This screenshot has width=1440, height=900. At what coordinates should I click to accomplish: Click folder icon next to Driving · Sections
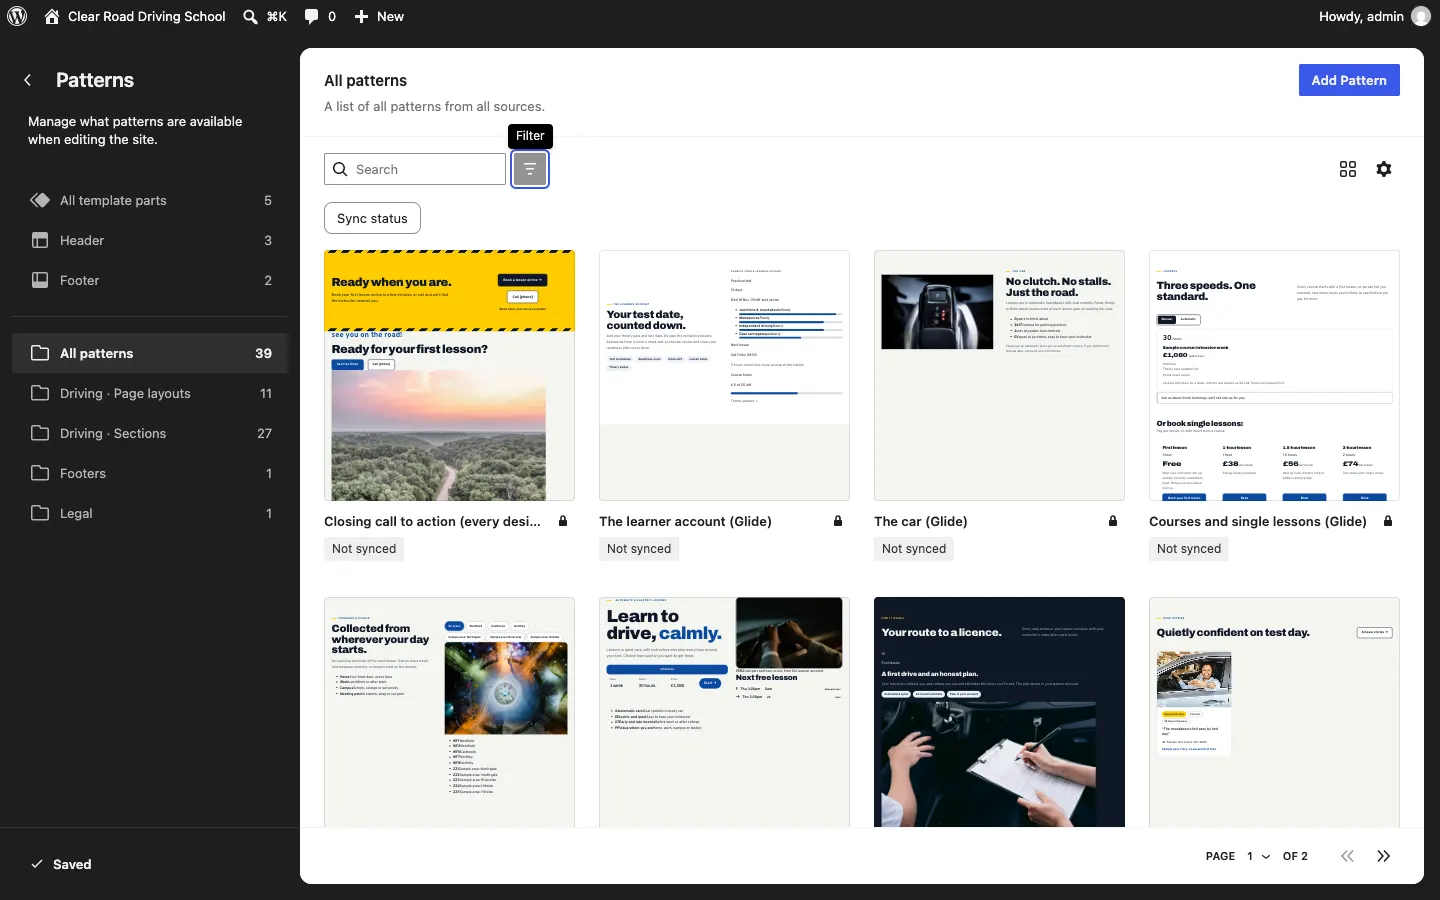pyautogui.click(x=40, y=433)
